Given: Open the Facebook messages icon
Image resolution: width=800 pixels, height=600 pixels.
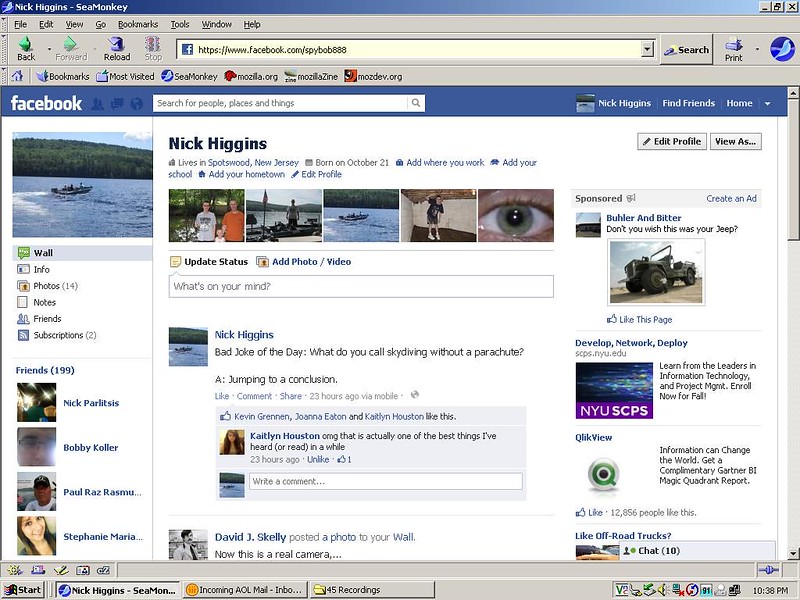Looking at the screenshot, I should [x=117, y=103].
